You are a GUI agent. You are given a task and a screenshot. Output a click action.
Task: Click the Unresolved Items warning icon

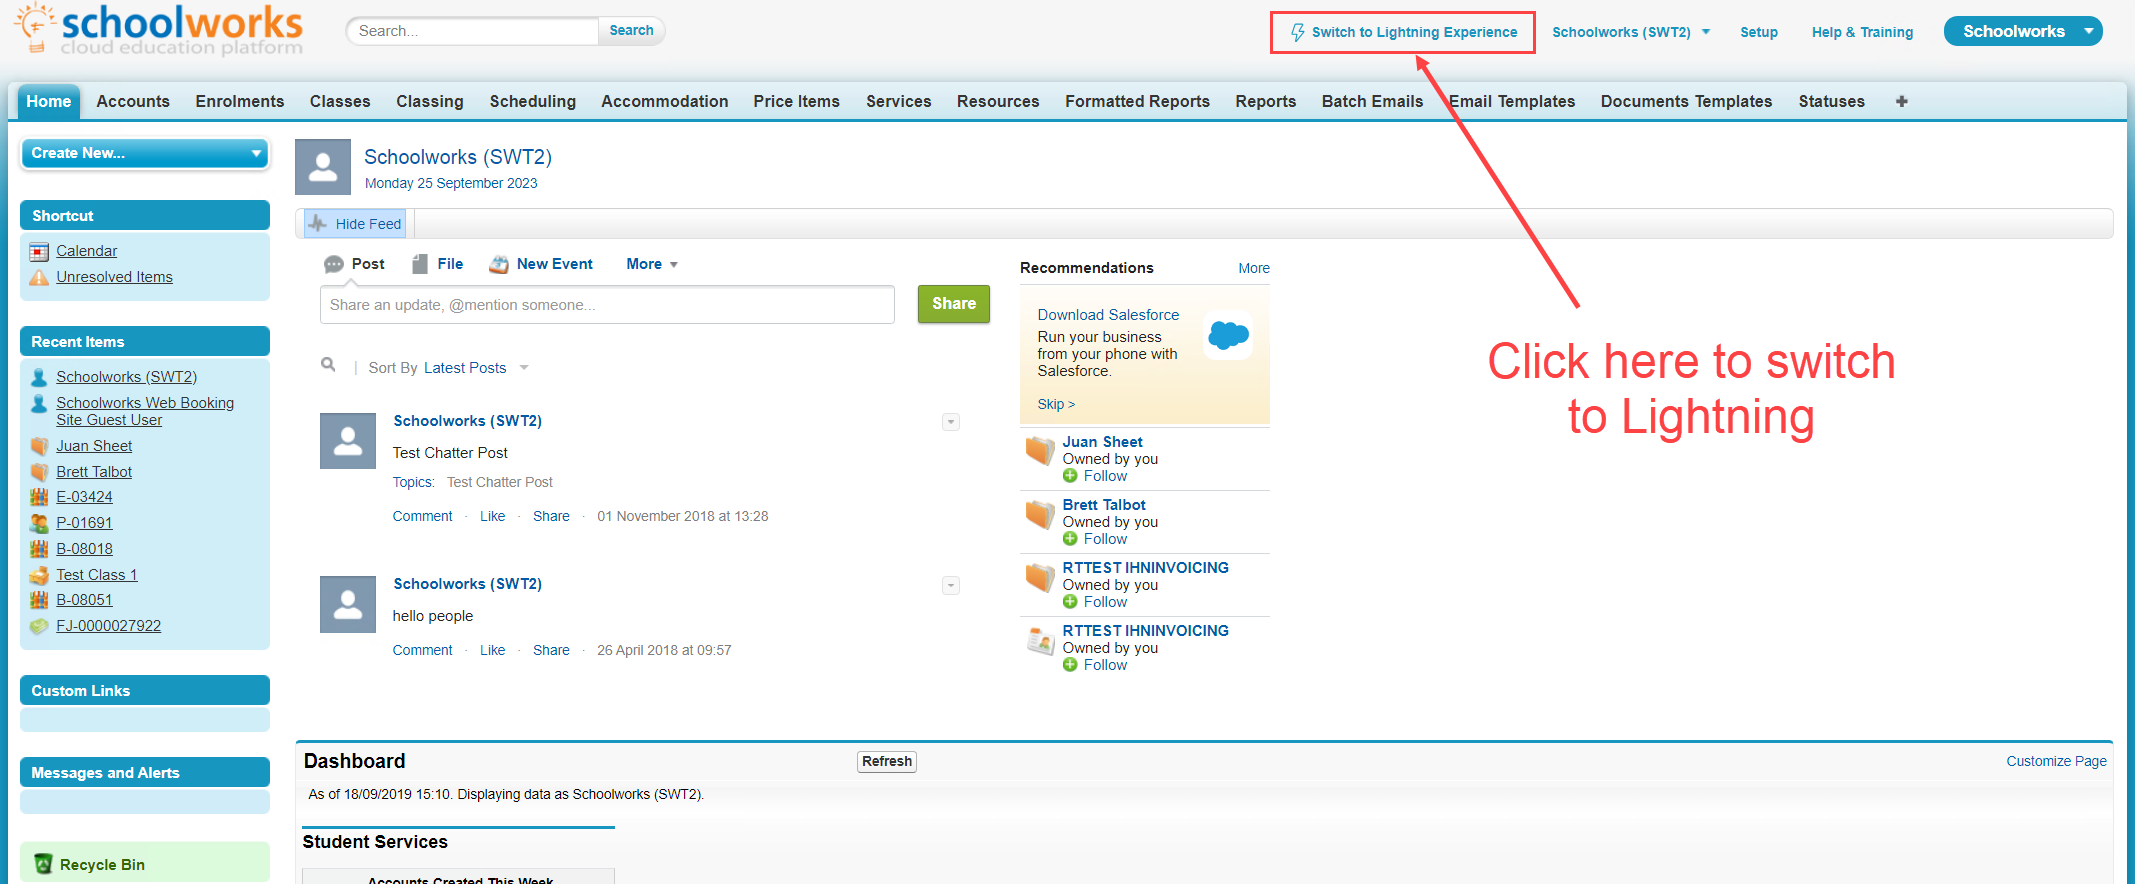pos(39,277)
